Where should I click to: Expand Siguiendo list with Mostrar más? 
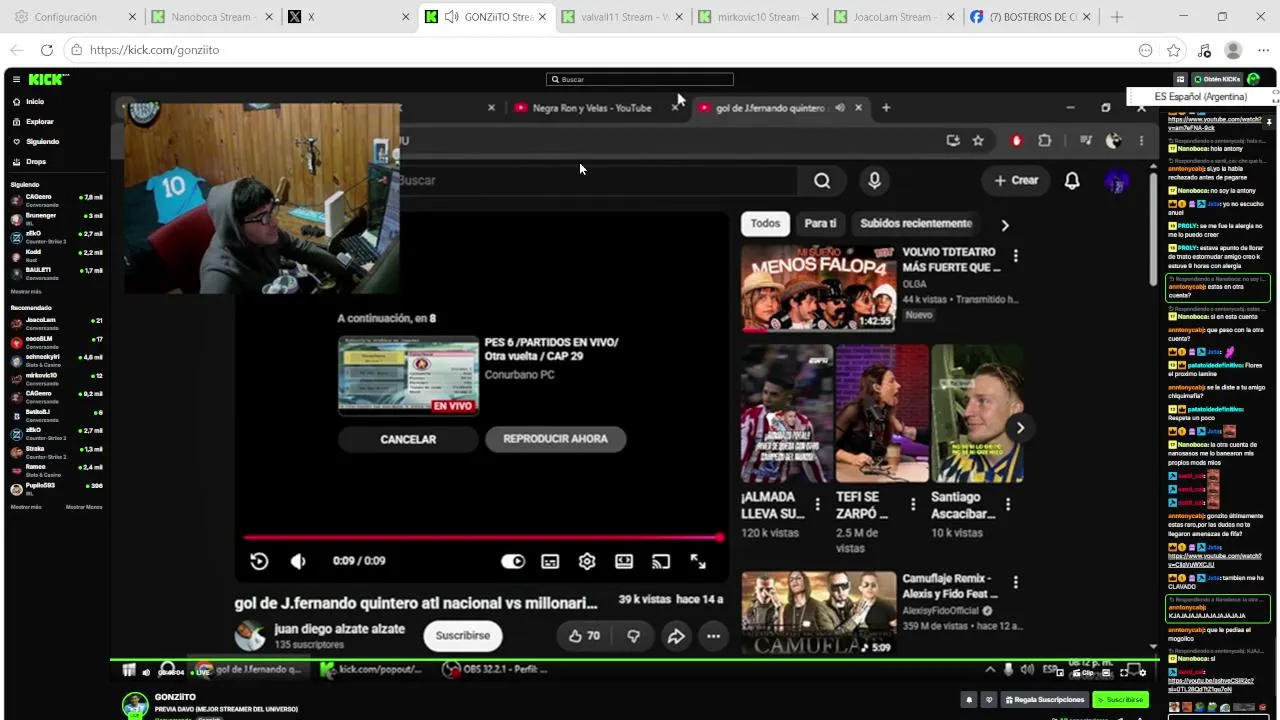tap(26, 291)
